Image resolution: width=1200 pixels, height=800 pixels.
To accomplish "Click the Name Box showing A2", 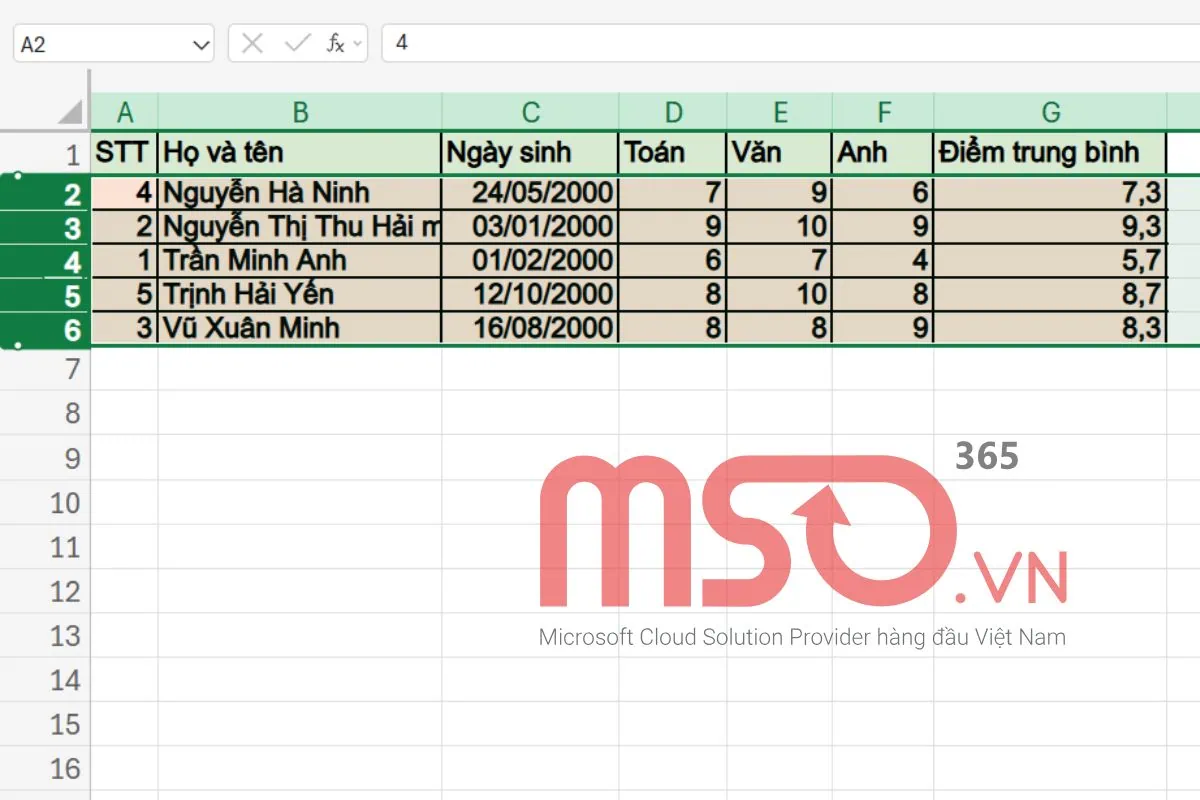I will (100, 45).
